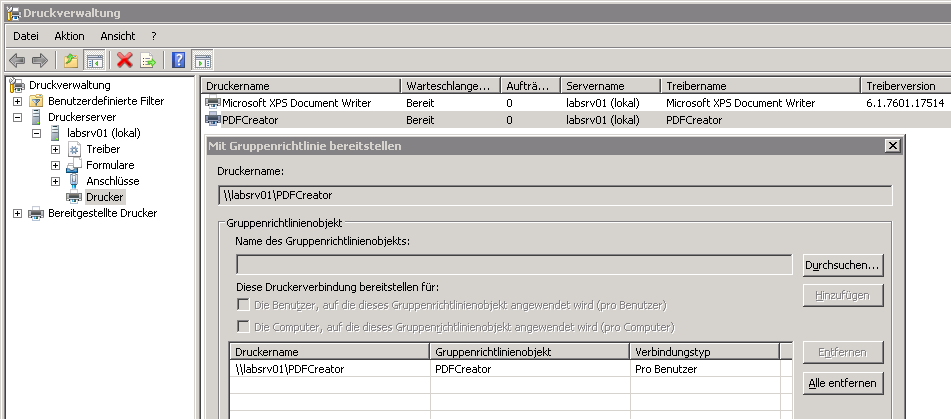Image resolution: width=951 pixels, height=419 pixels.
Task: Open Help via blue question mark icon
Action: 179,60
